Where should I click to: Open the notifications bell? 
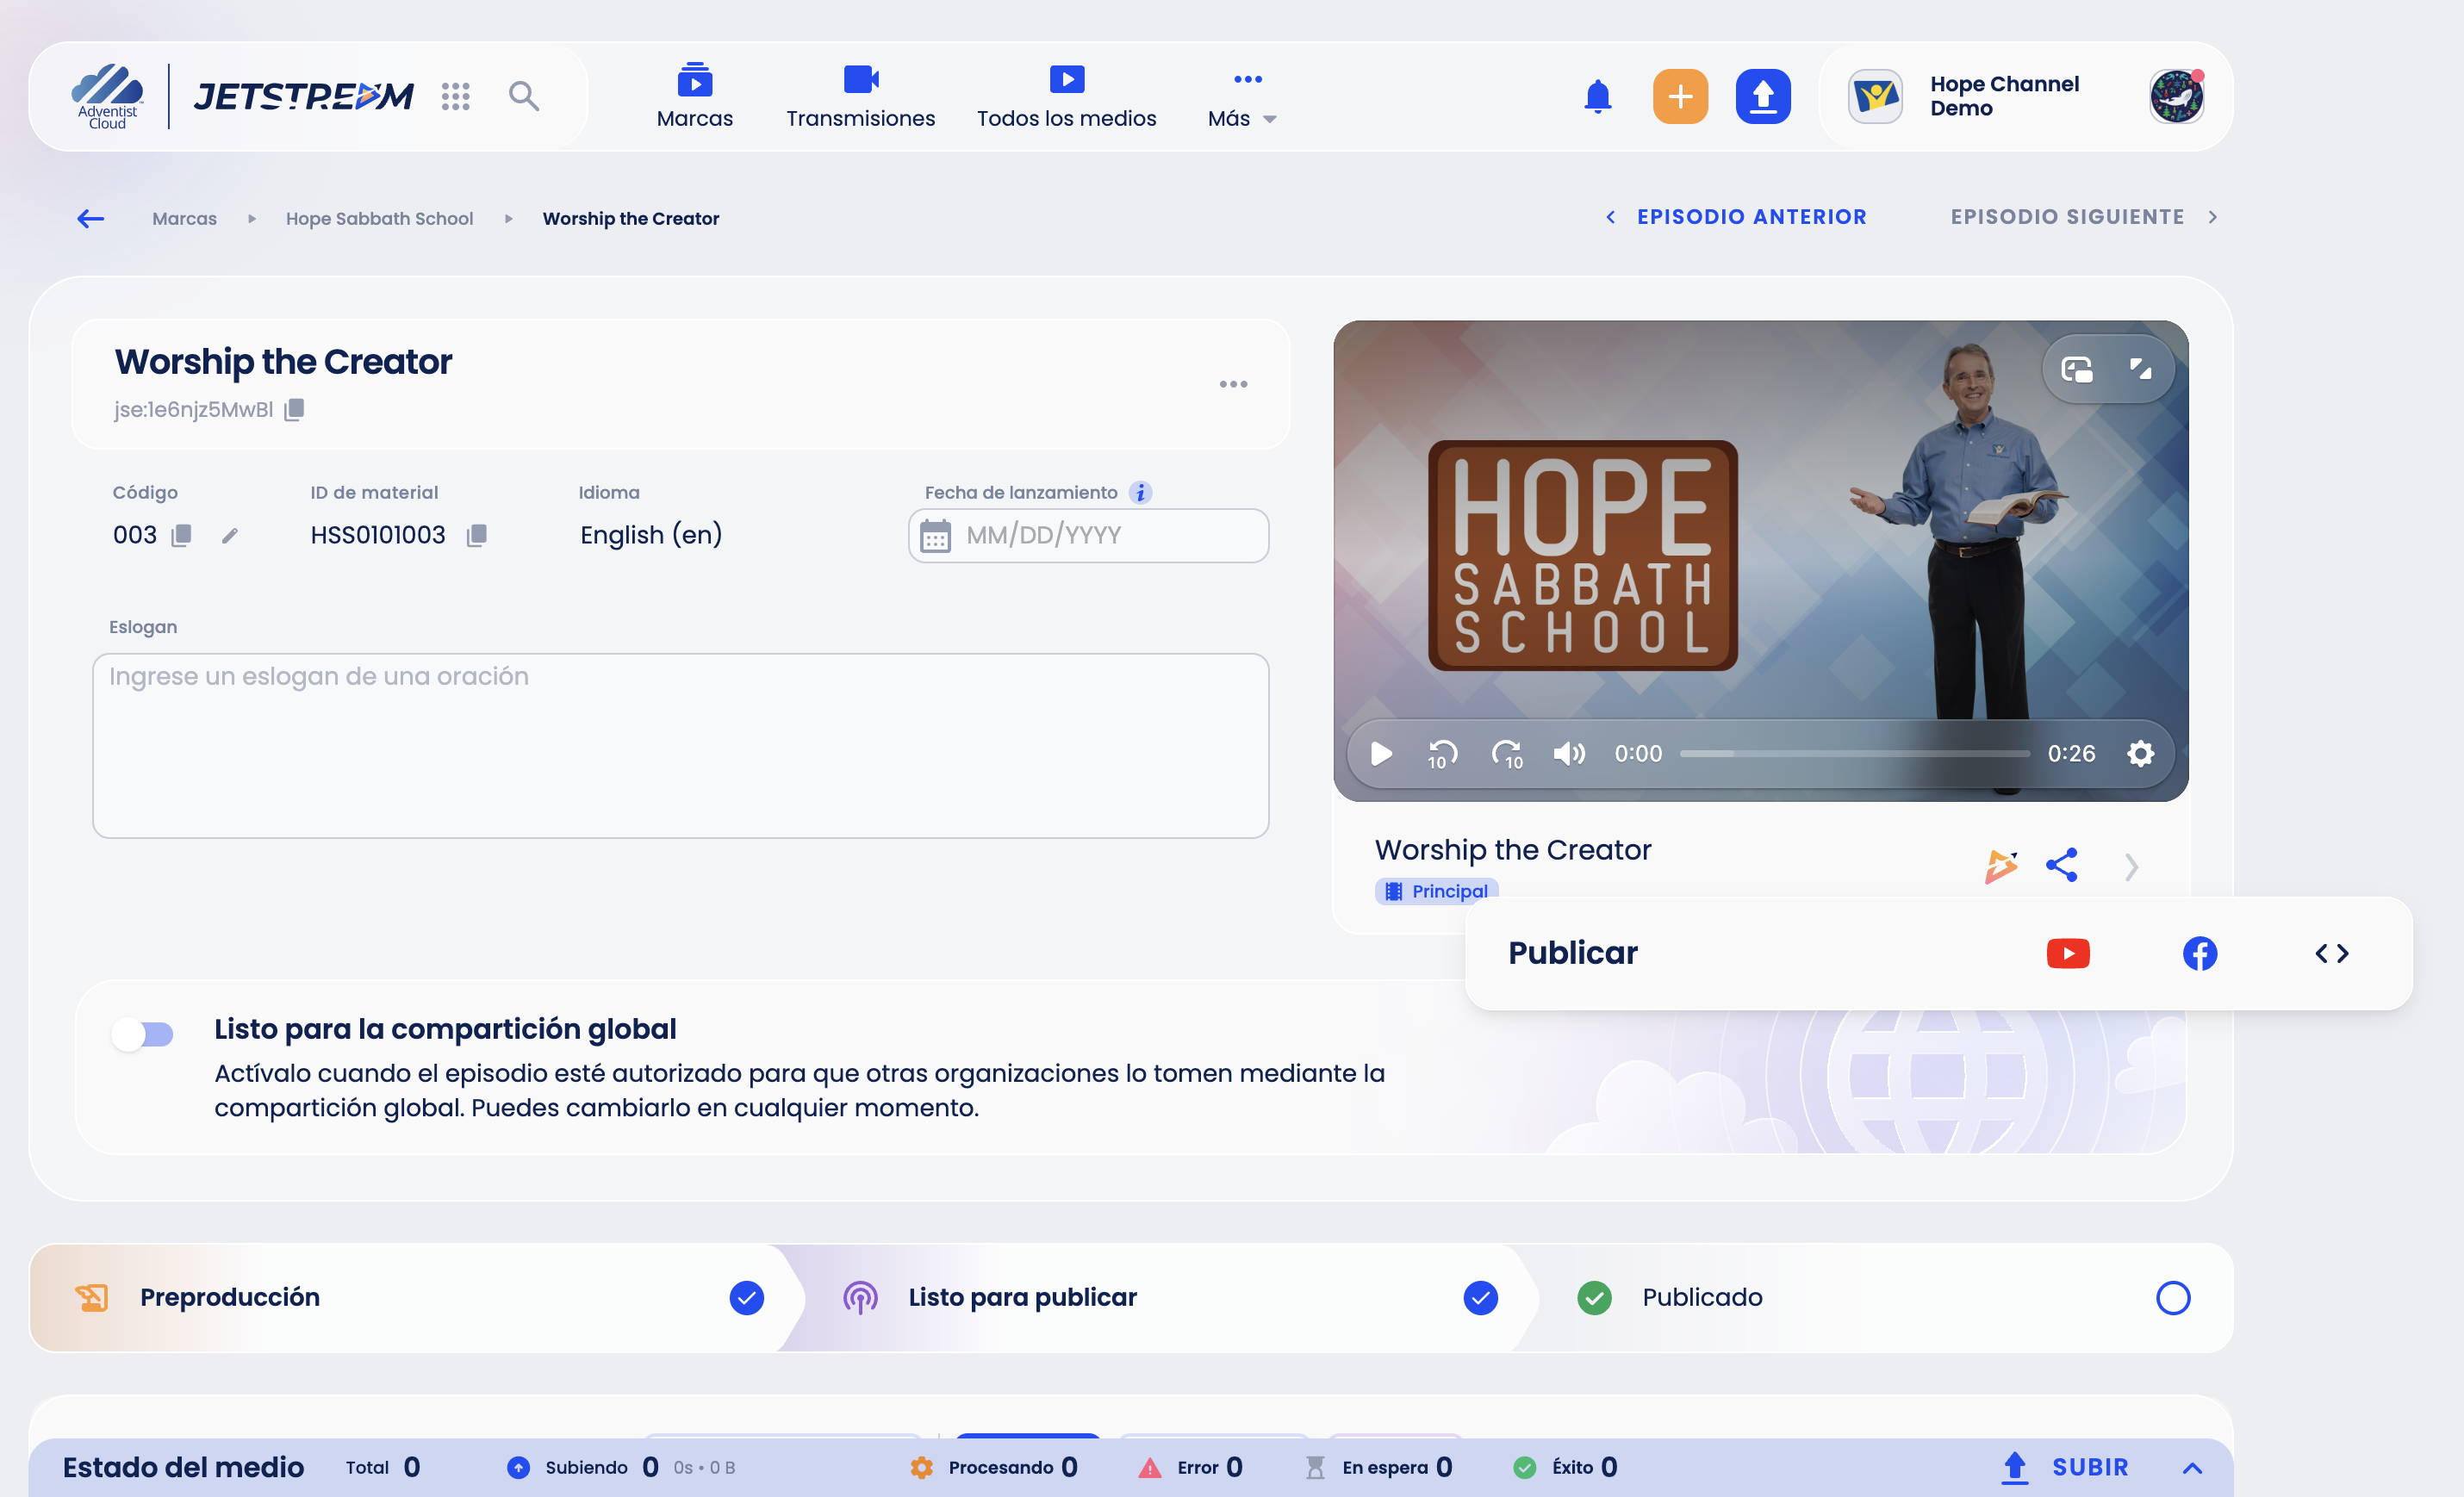1598,97
